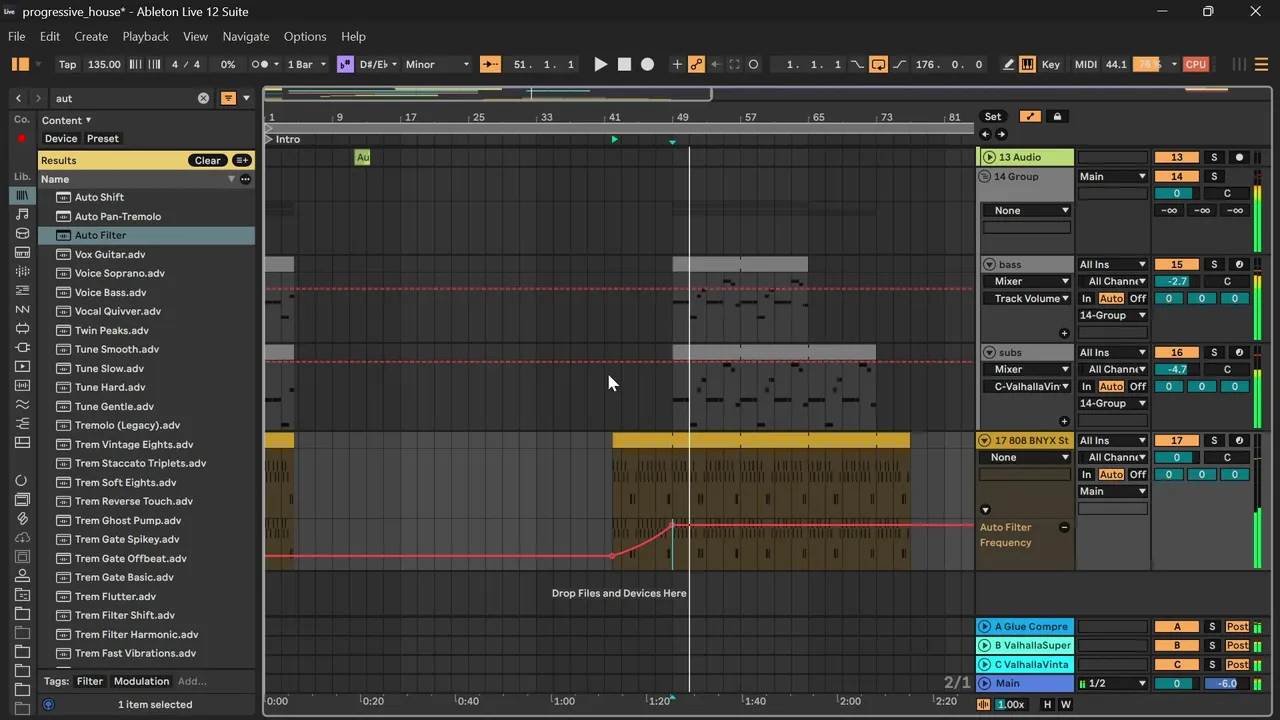The image size is (1280, 720).
Task: Toggle the Lock Envelopes padlock icon
Action: click(x=1057, y=117)
